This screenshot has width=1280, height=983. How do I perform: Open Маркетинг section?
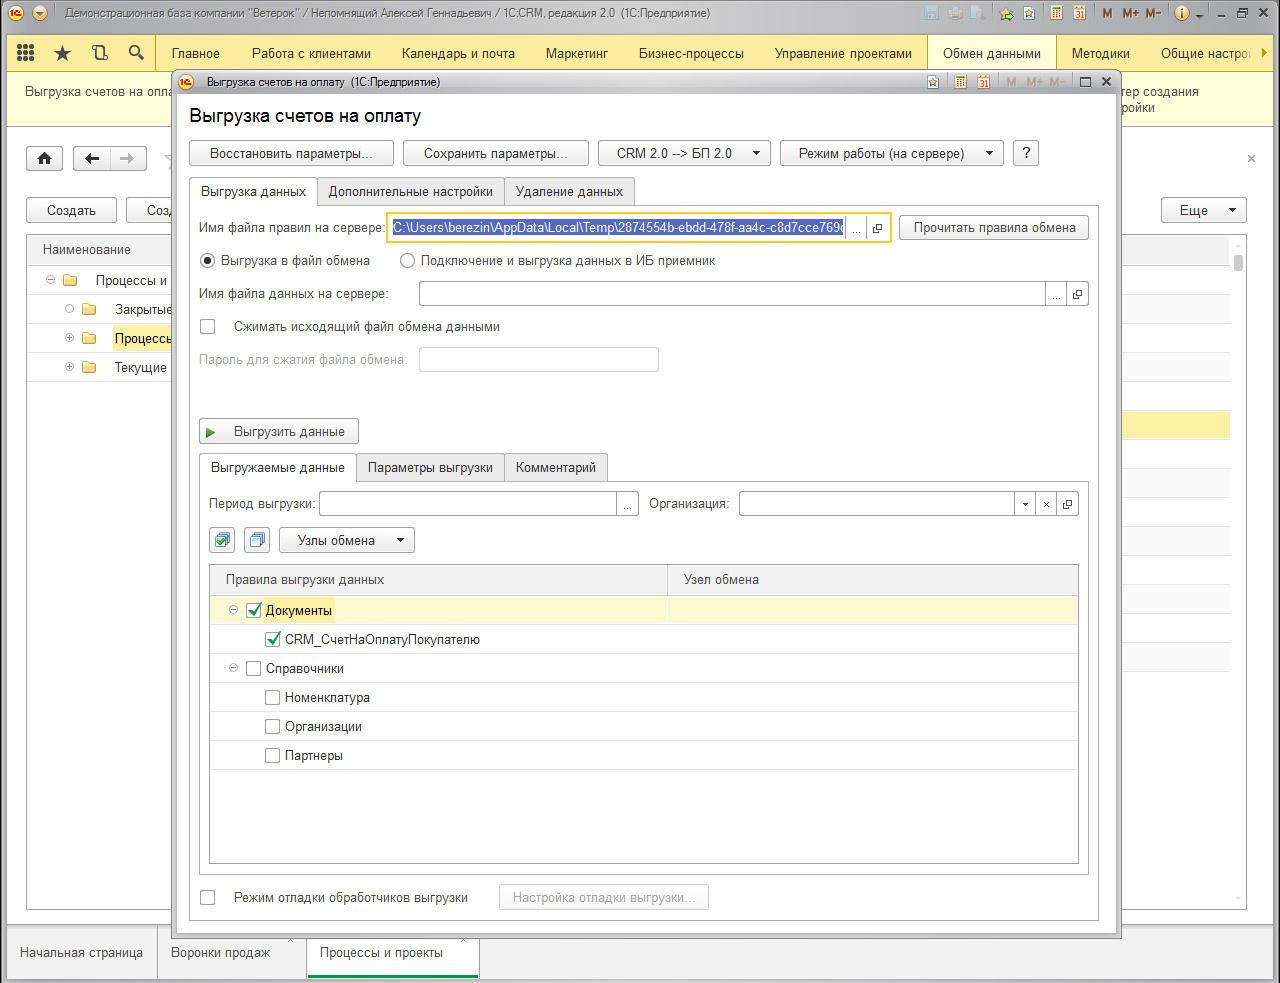coord(577,53)
